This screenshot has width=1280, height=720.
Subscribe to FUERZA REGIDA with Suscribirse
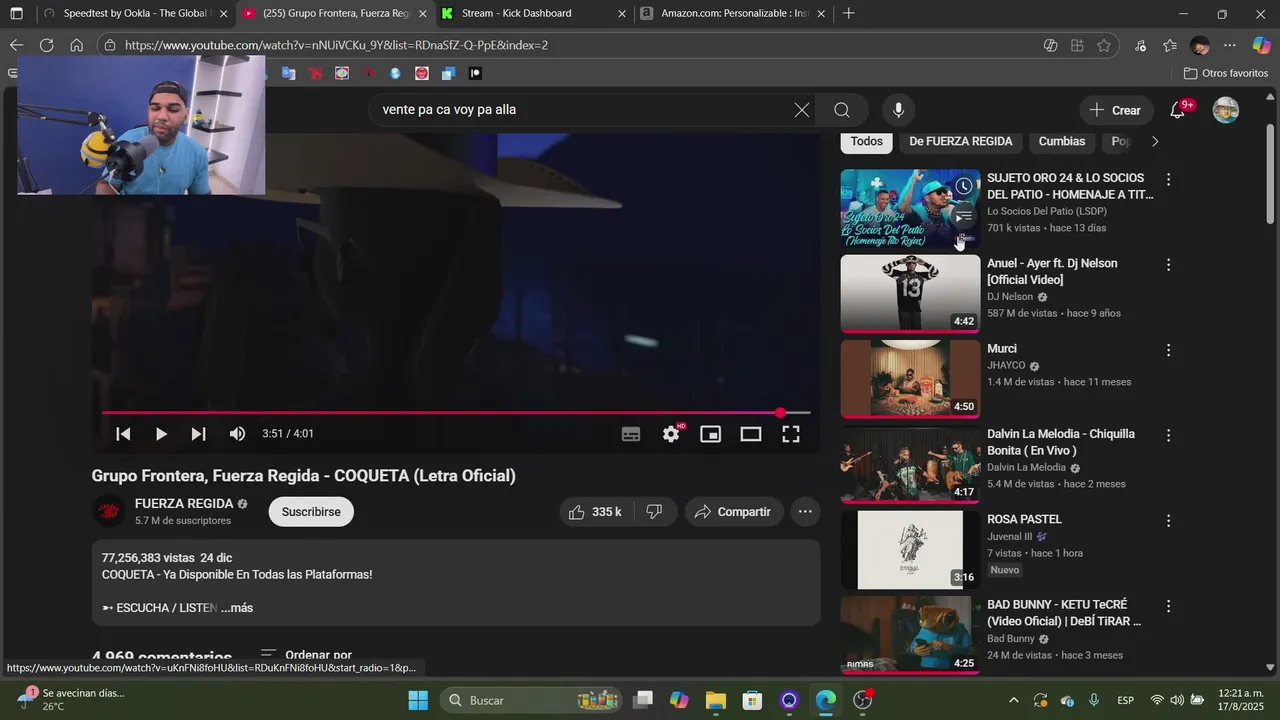[311, 512]
